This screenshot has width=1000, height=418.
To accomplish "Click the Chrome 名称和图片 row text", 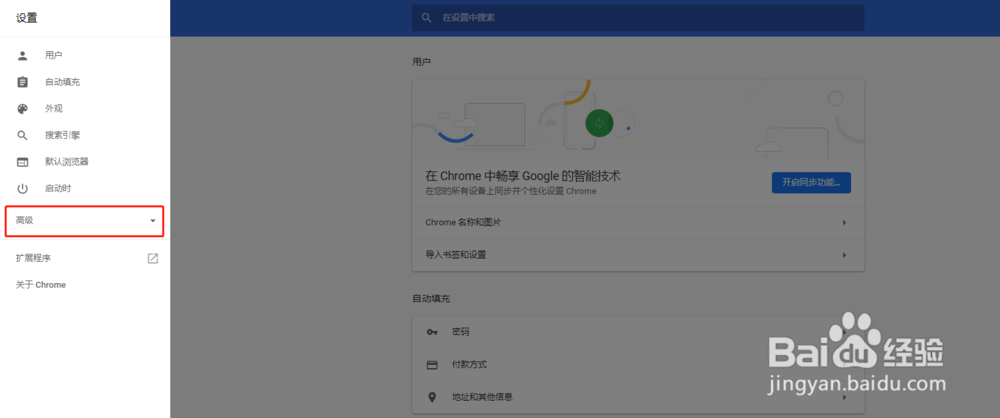I will click(463, 223).
